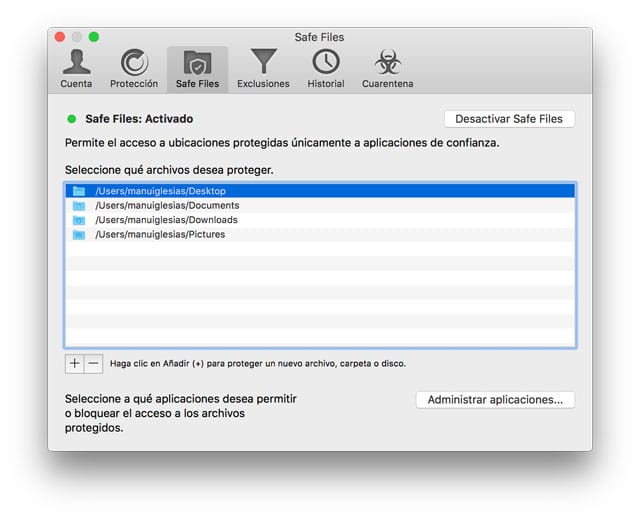
Task: Click the red close window button
Action: [x=60, y=37]
